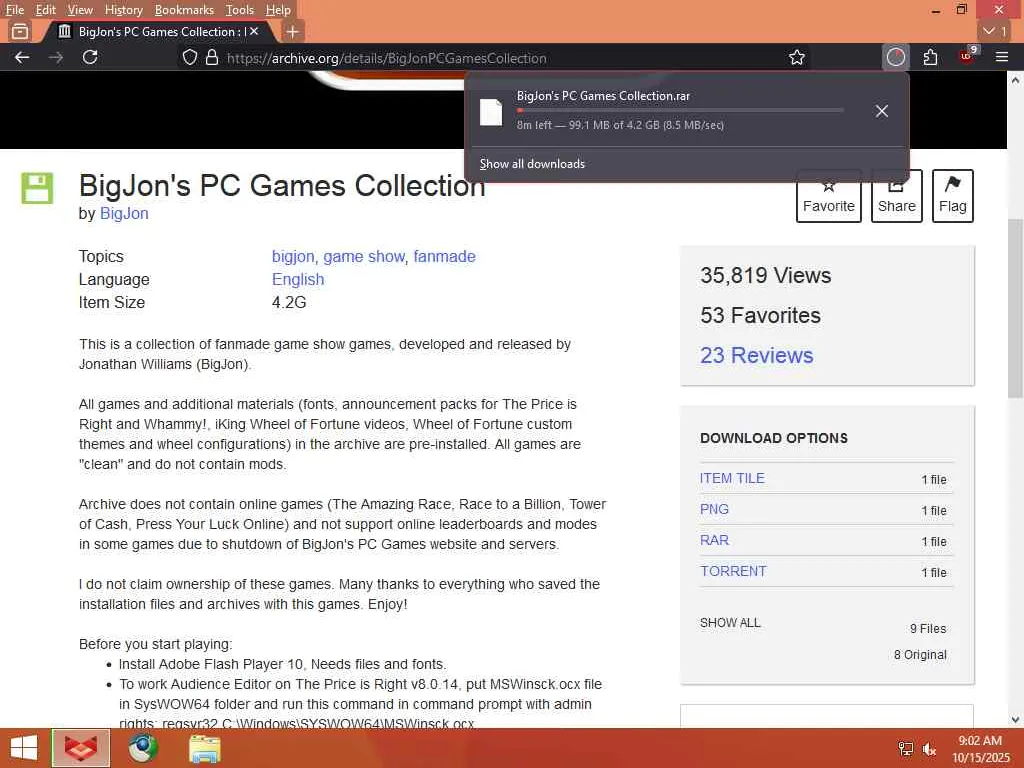The height and width of the screenshot is (768, 1024).
Task: Open the Windows Start button
Action: pos(24,748)
